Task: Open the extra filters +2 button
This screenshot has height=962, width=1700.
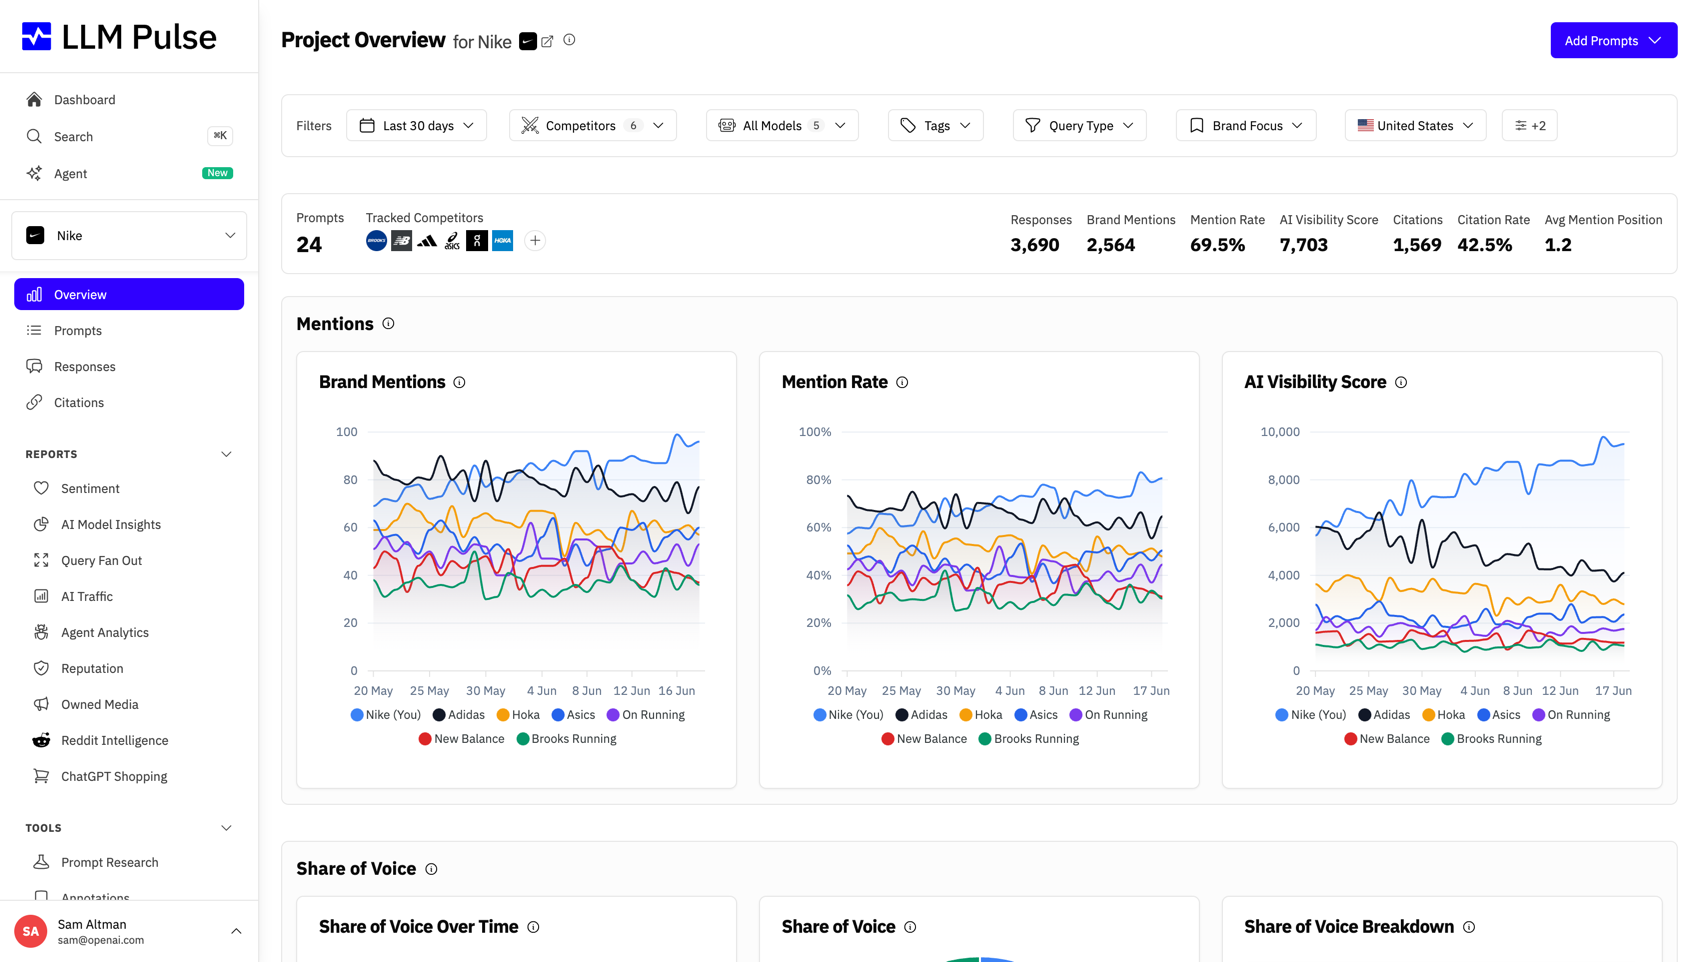Action: click(x=1529, y=125)
